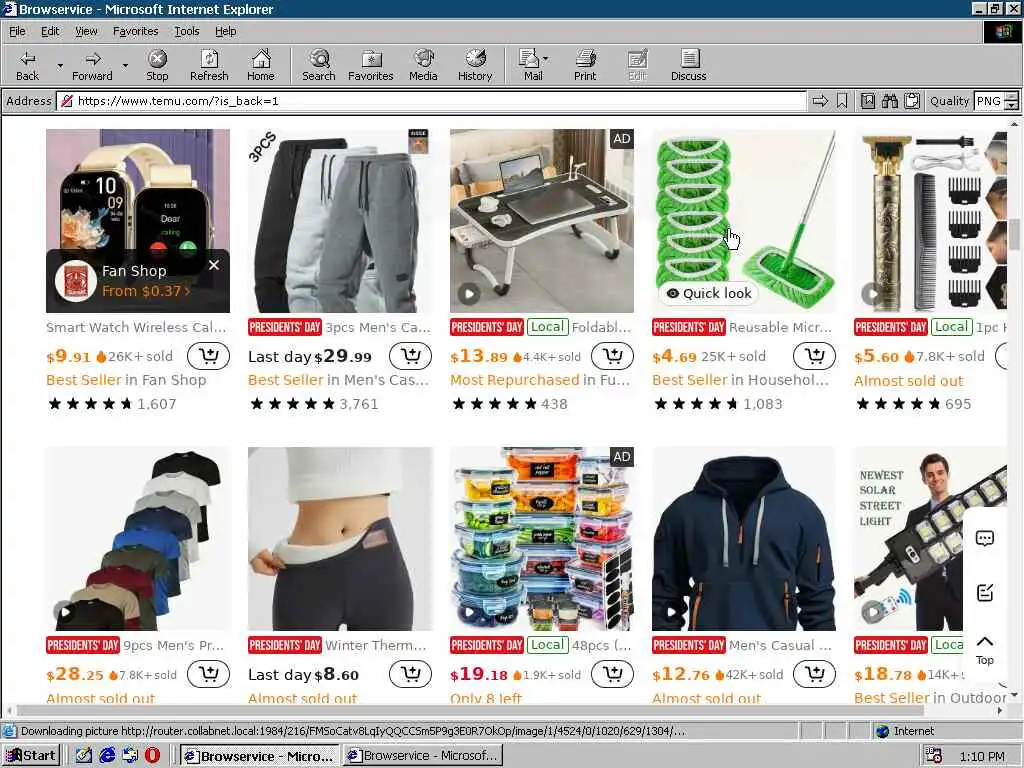
Task: Open hair trimmer product image
Action: (931, 221)
